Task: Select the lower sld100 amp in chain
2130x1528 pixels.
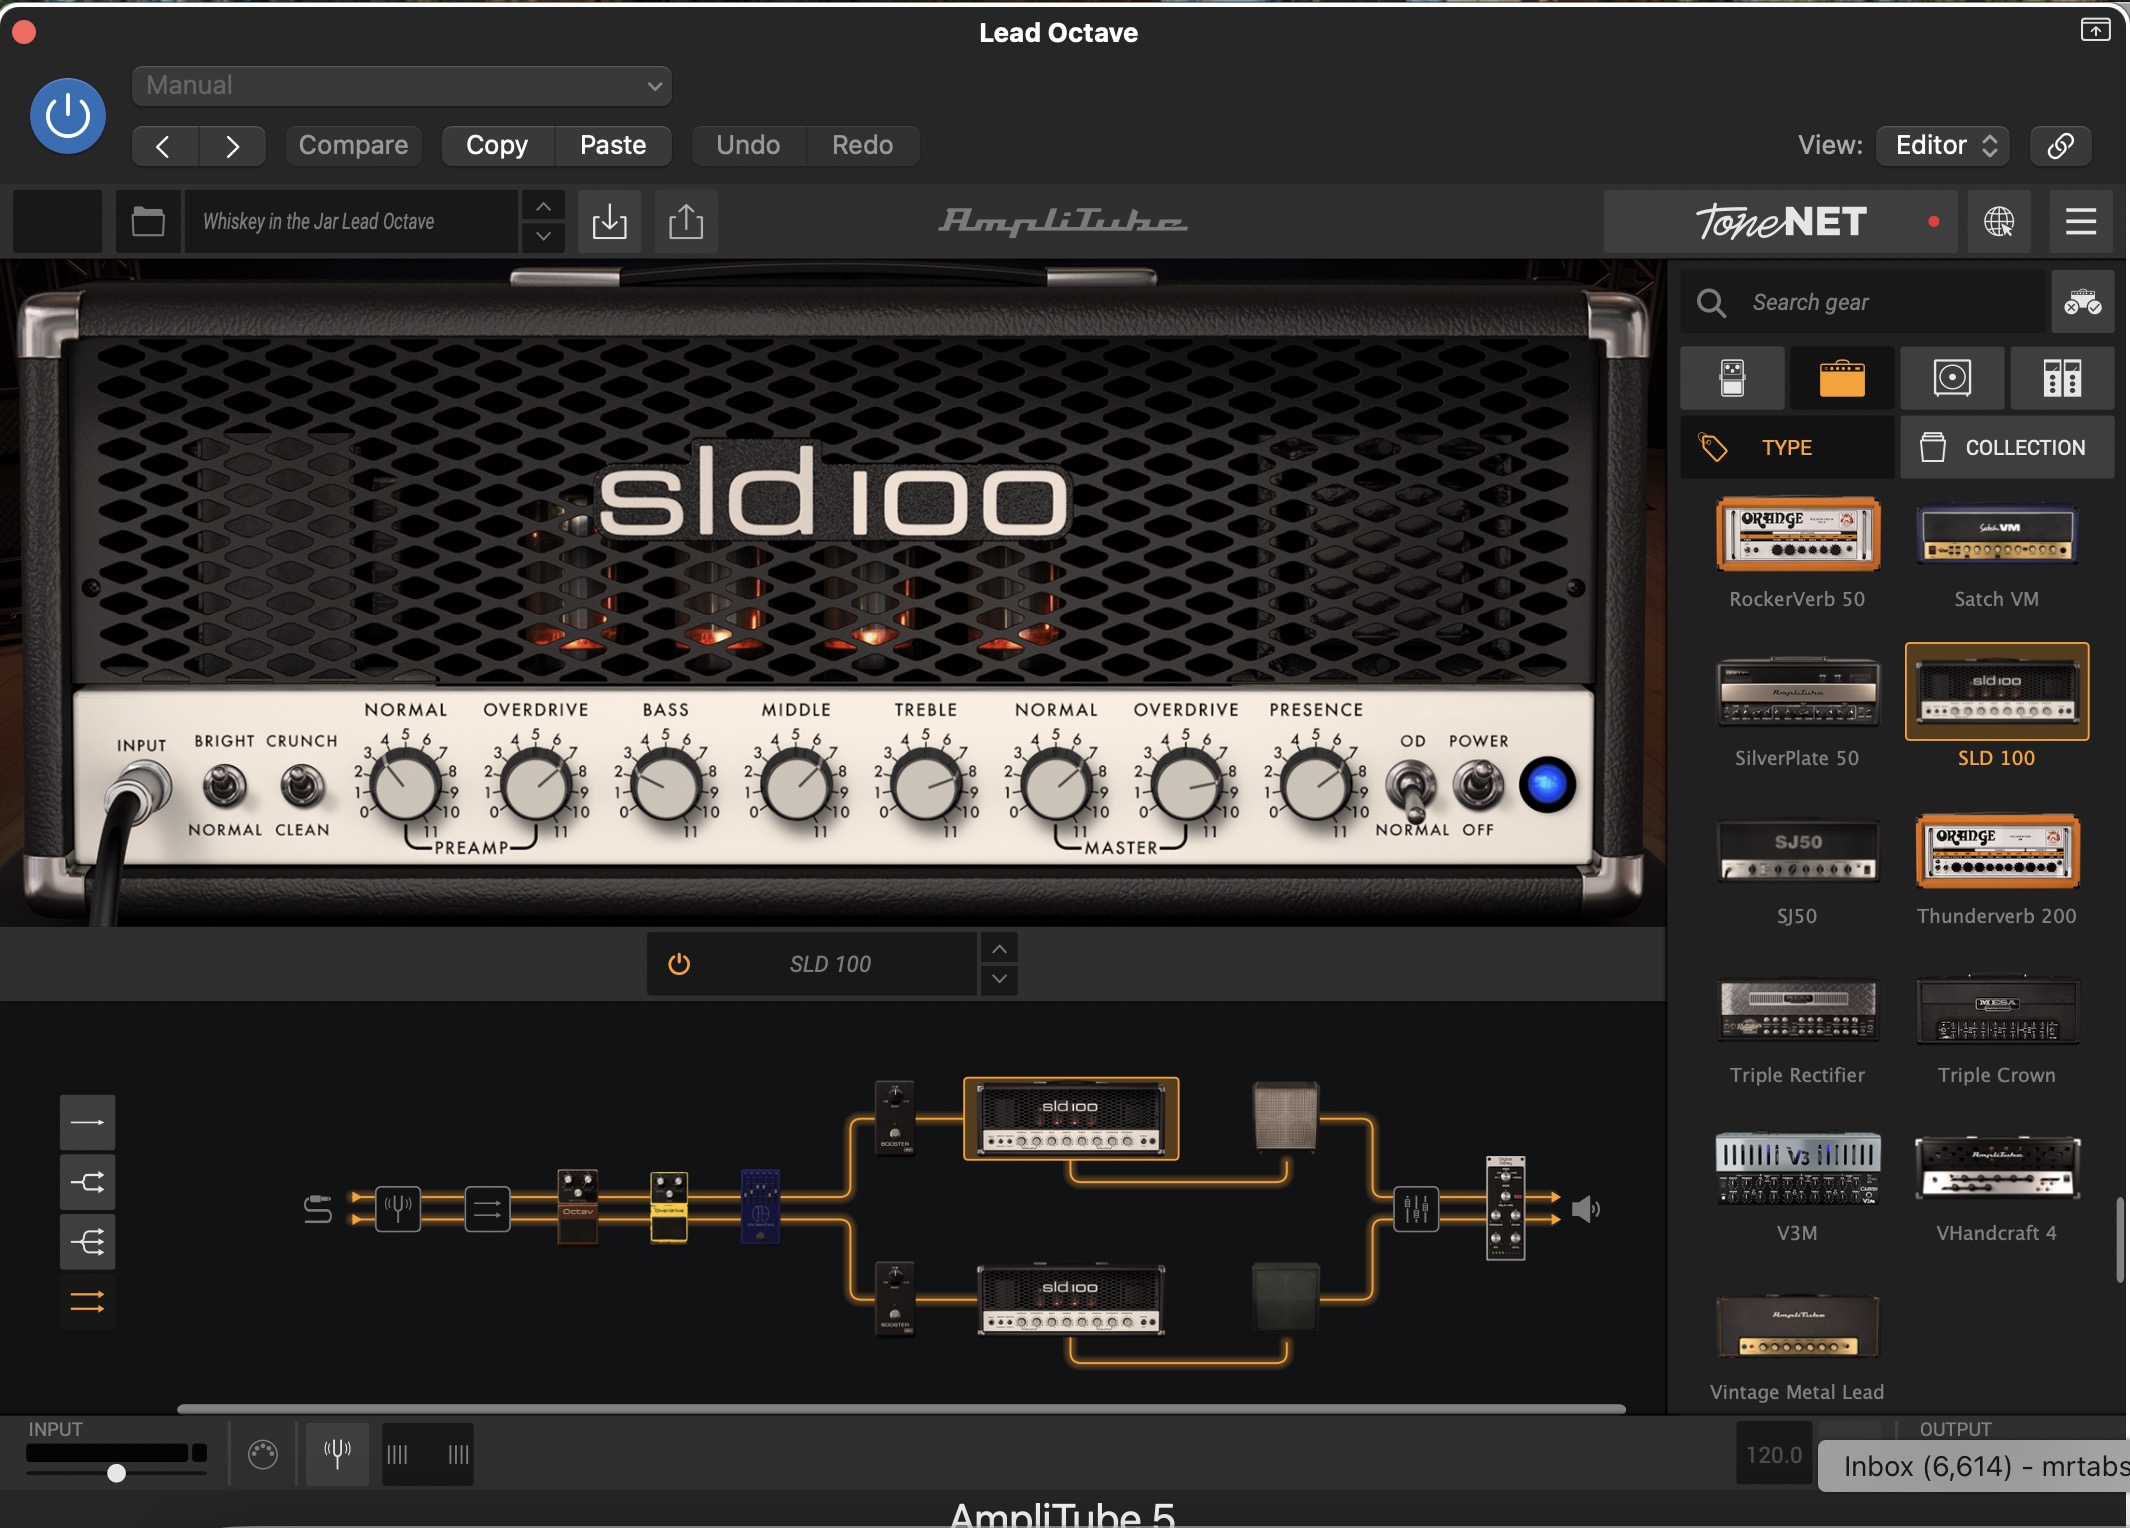Action: (1071, 1299)
